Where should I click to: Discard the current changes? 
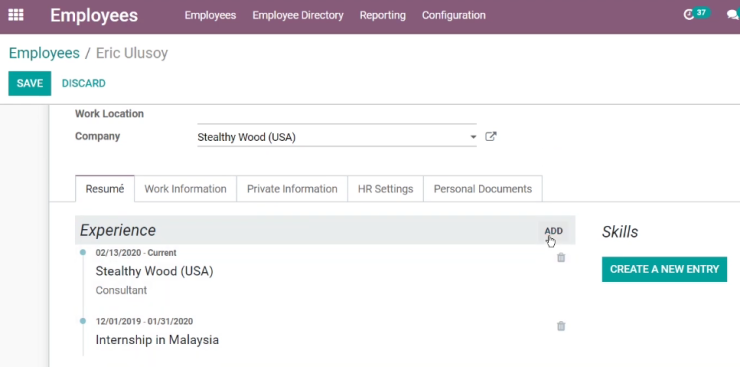coord(84,83)
